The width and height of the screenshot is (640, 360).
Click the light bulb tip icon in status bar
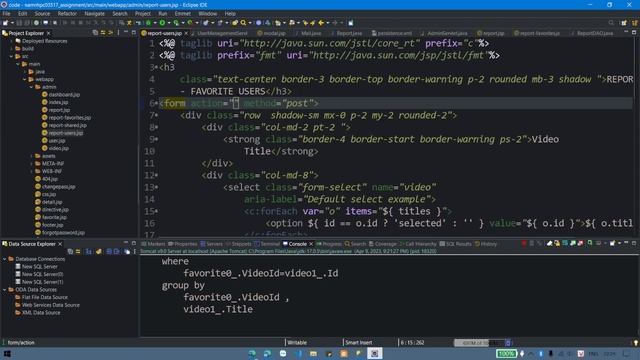(x=636, y=343)
